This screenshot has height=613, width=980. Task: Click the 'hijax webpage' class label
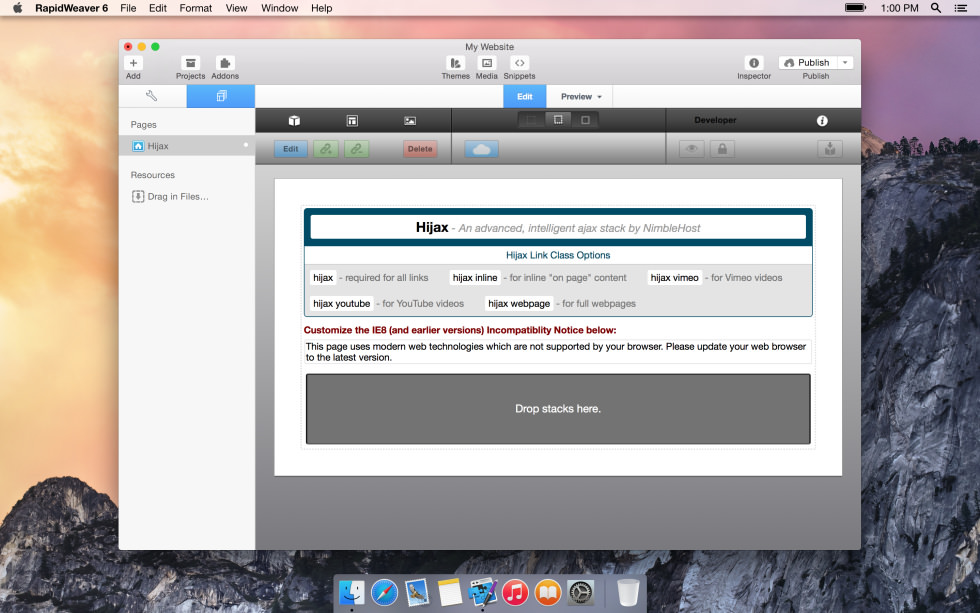point(519,303)
